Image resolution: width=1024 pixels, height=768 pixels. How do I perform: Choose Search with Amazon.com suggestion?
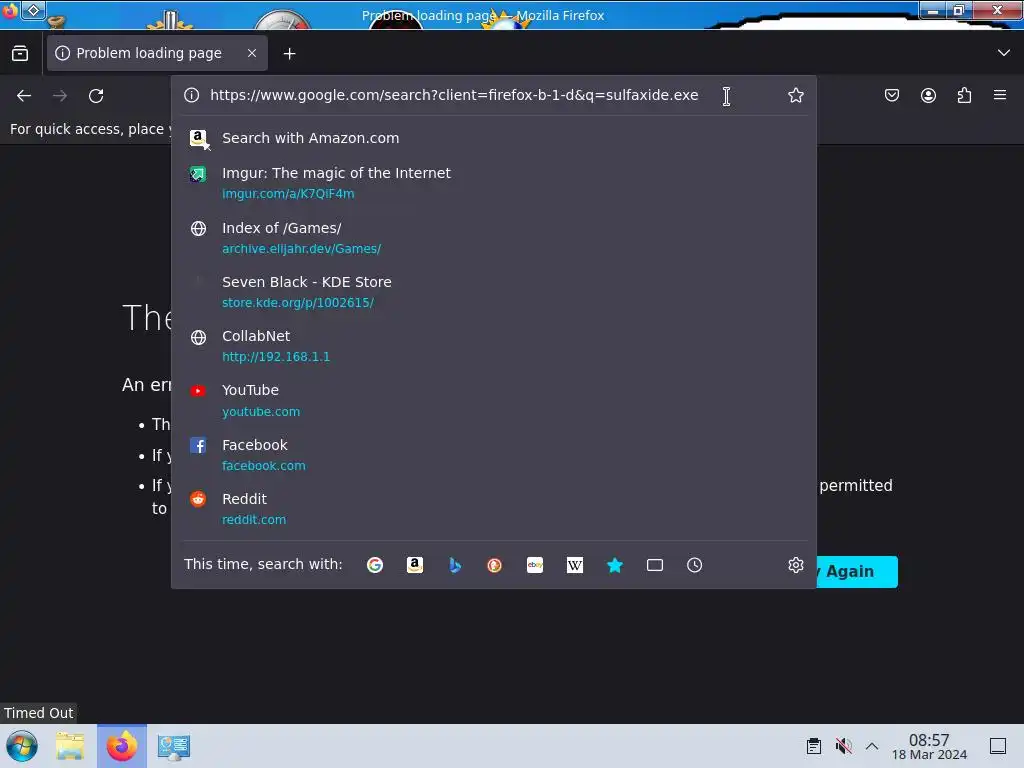494,138
